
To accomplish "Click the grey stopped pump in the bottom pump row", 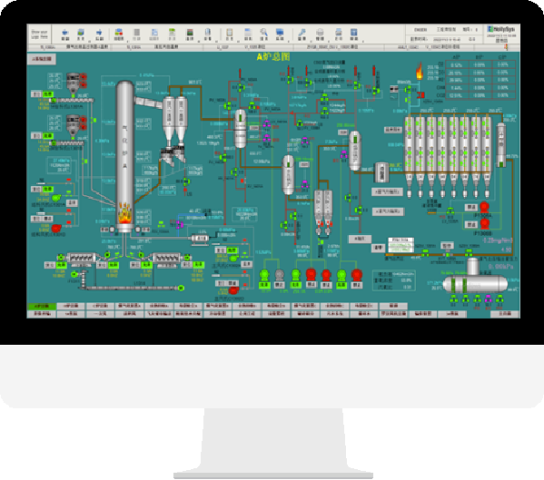I will [279, 275].
